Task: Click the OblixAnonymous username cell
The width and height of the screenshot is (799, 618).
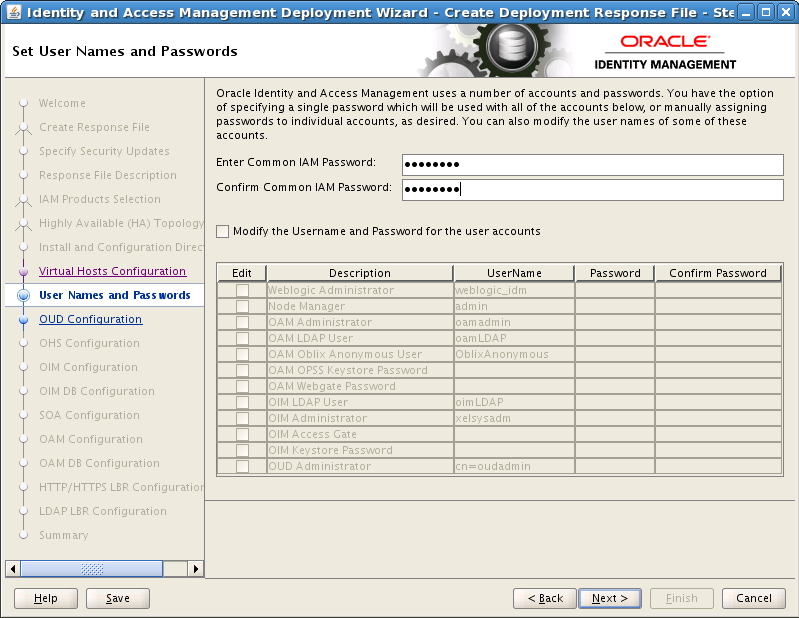Action: [x=514, y=354]
